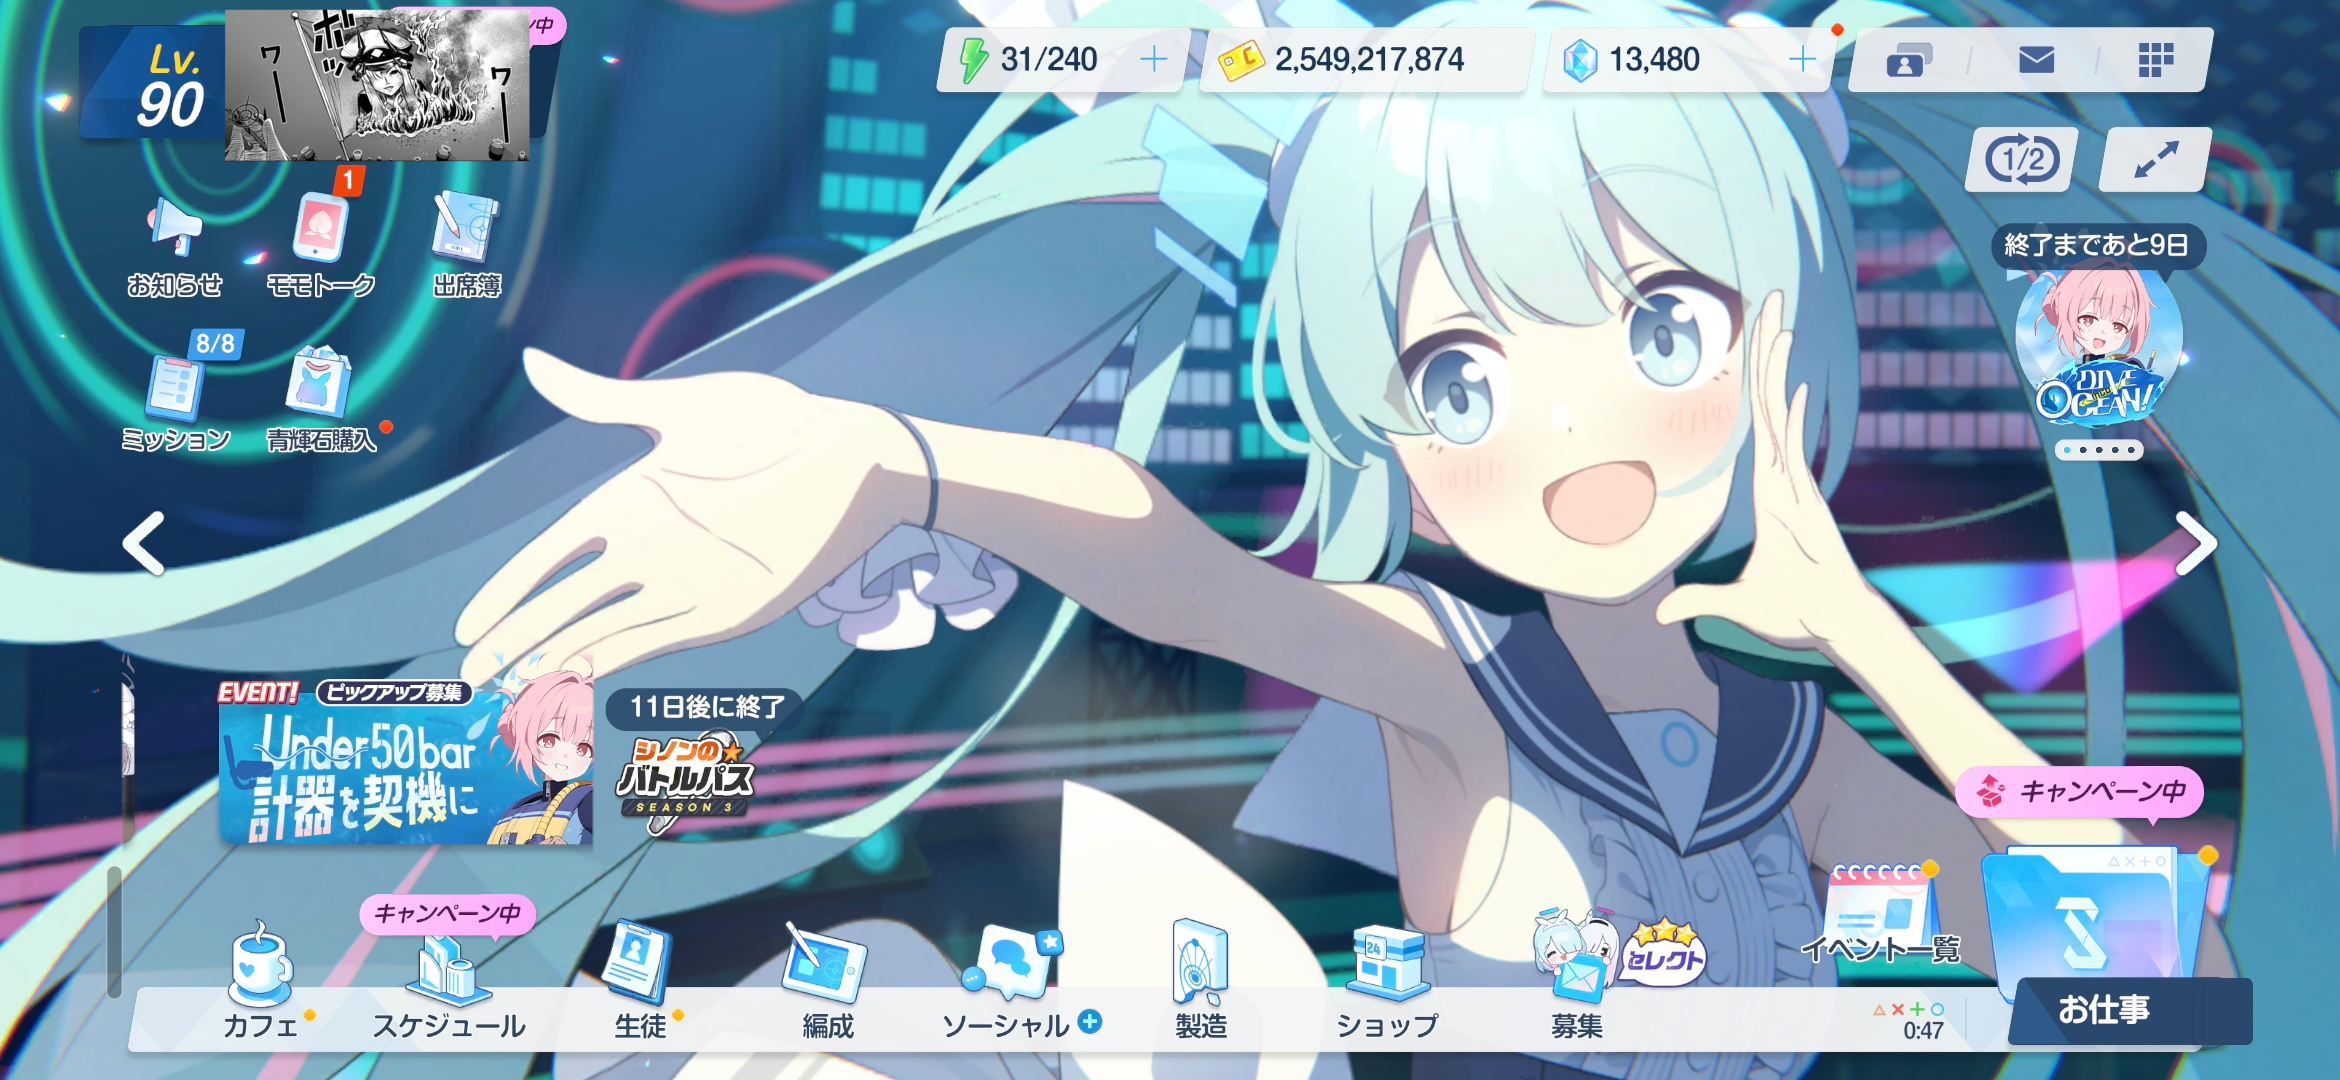Viewport: 2340px width, 1080px height.
Task: Open the ソーシャル social menu
Action: (x=1008, y=983)
